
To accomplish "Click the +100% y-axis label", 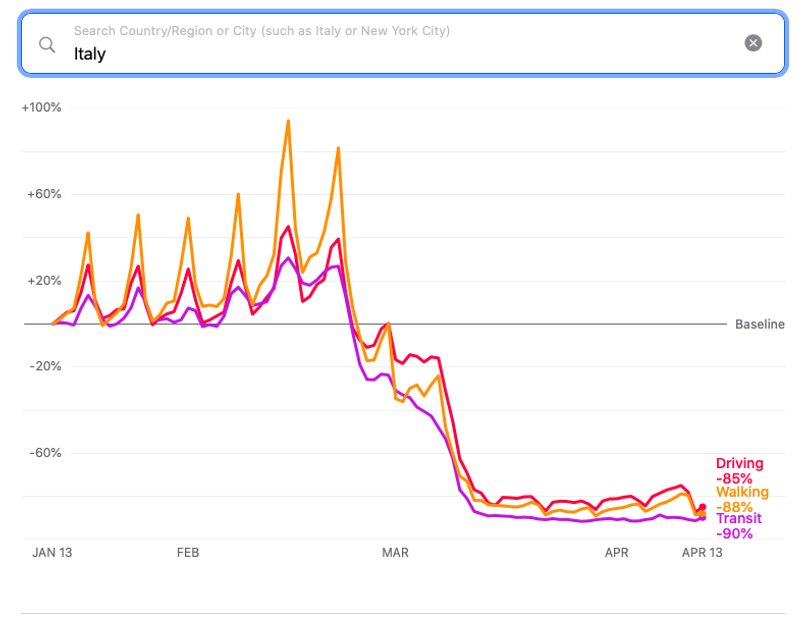I will [x=42, y=107].
